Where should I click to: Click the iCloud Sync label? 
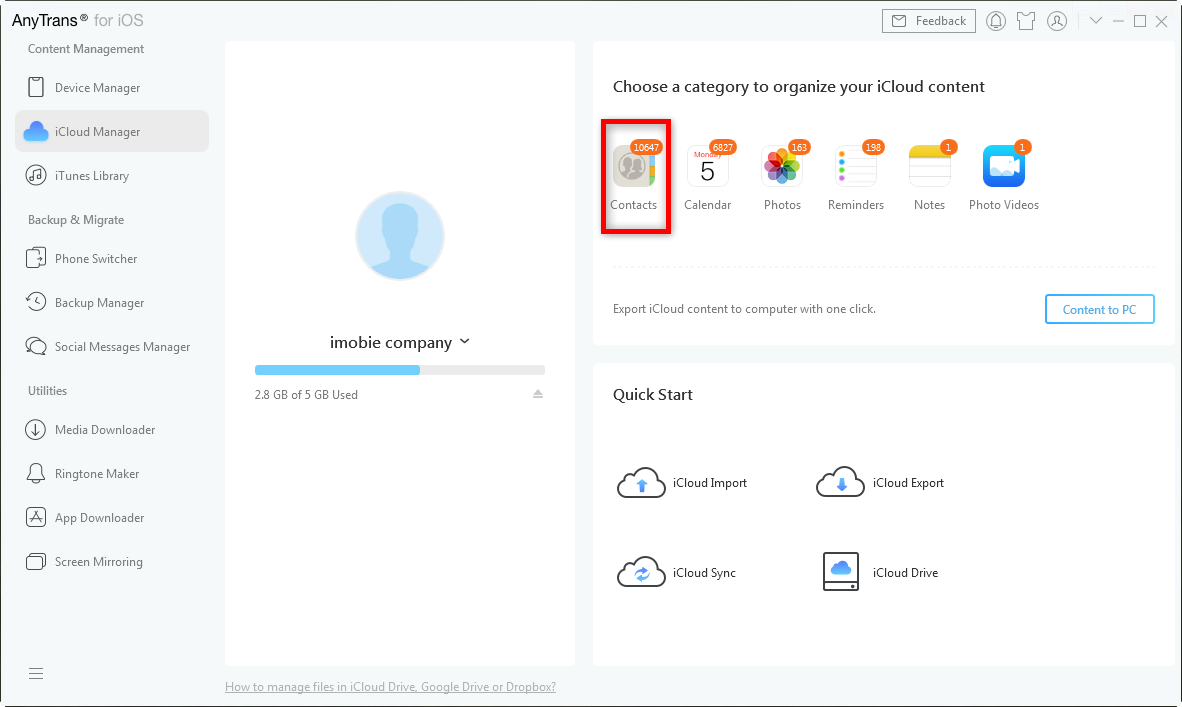tap(704, 572)
